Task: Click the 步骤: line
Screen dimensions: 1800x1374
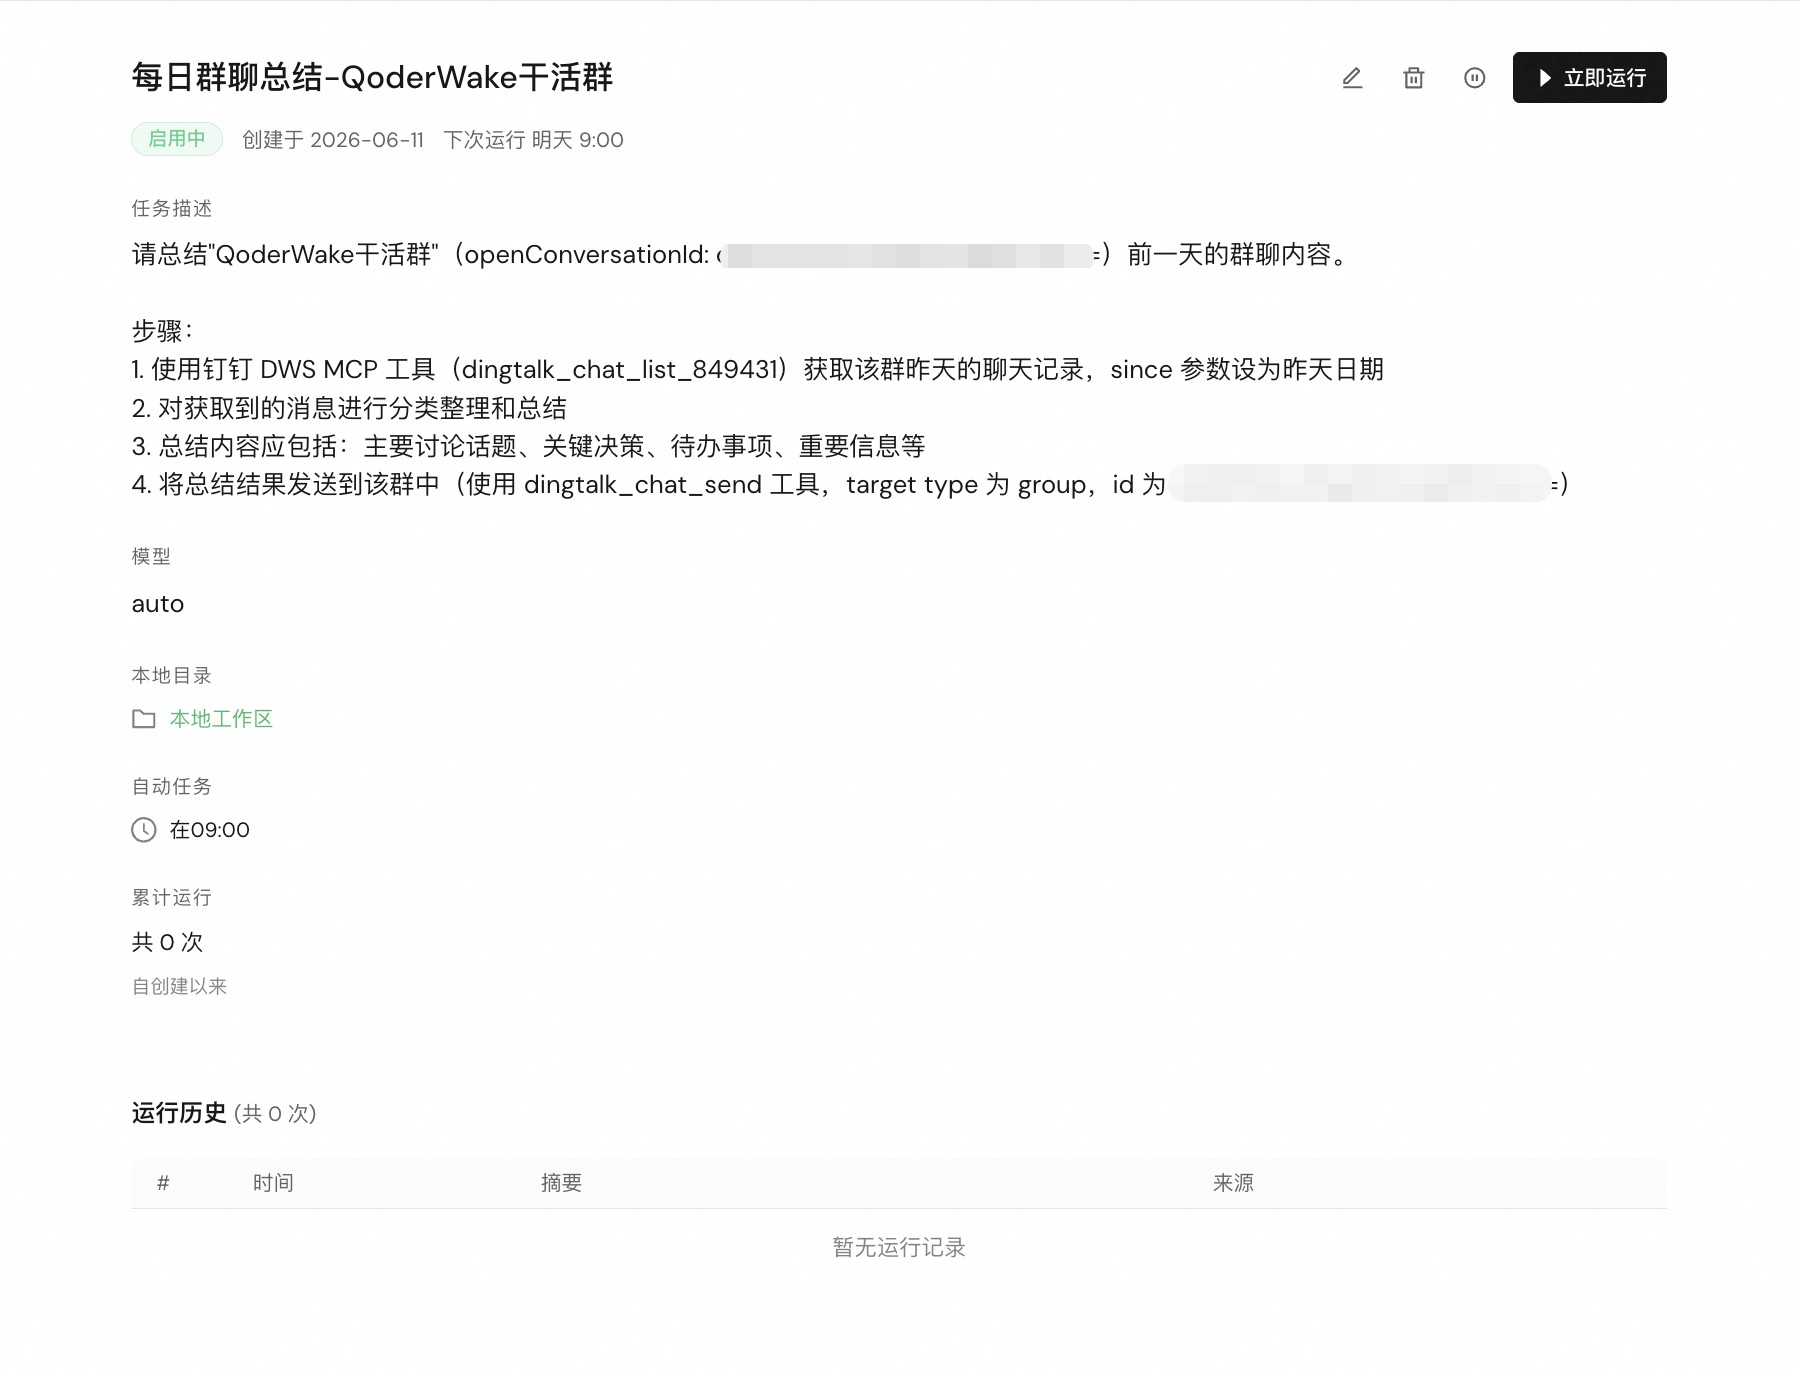Action: 162,331
